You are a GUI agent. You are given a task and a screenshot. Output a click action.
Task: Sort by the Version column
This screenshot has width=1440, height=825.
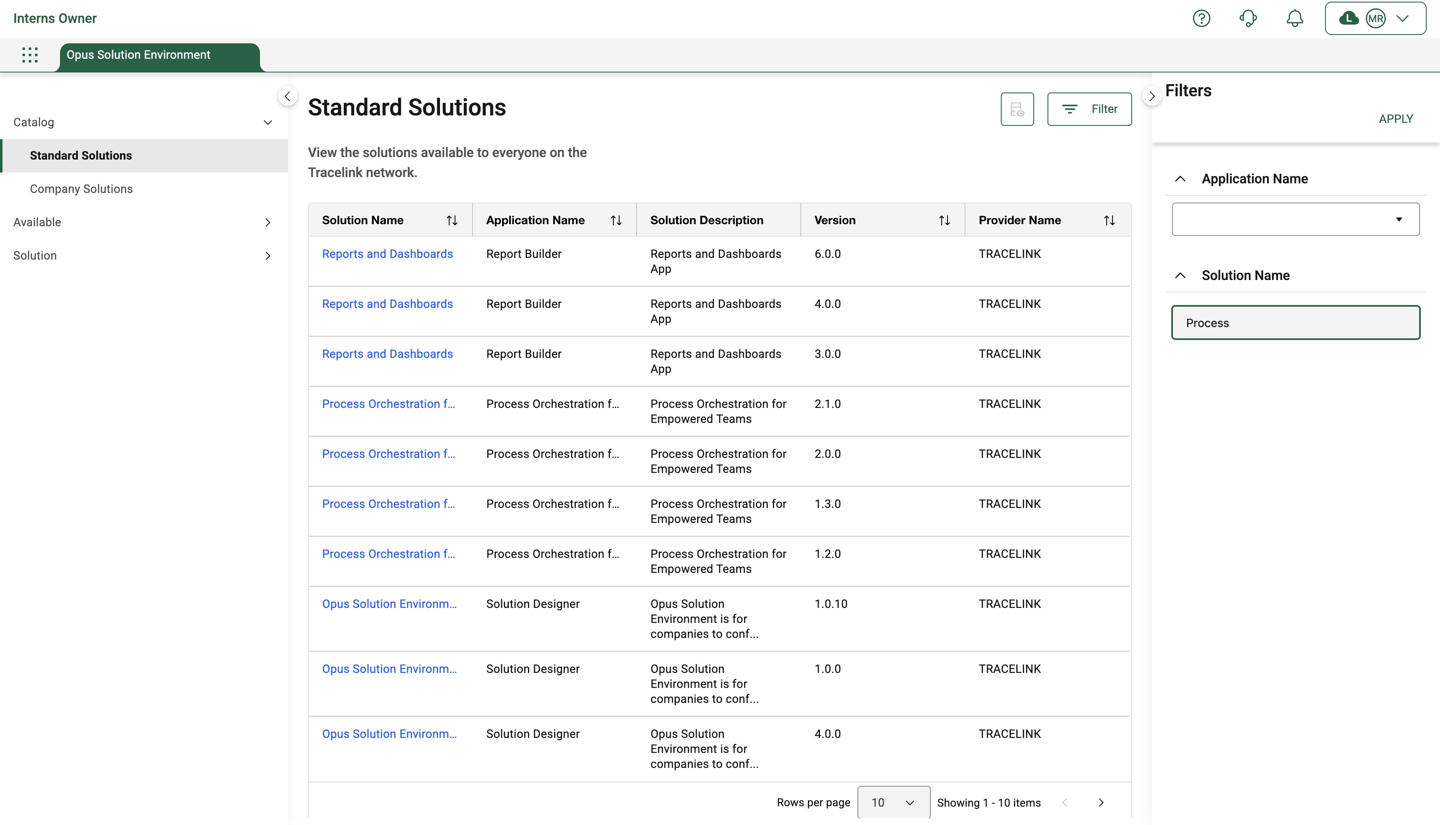(943, 220)
